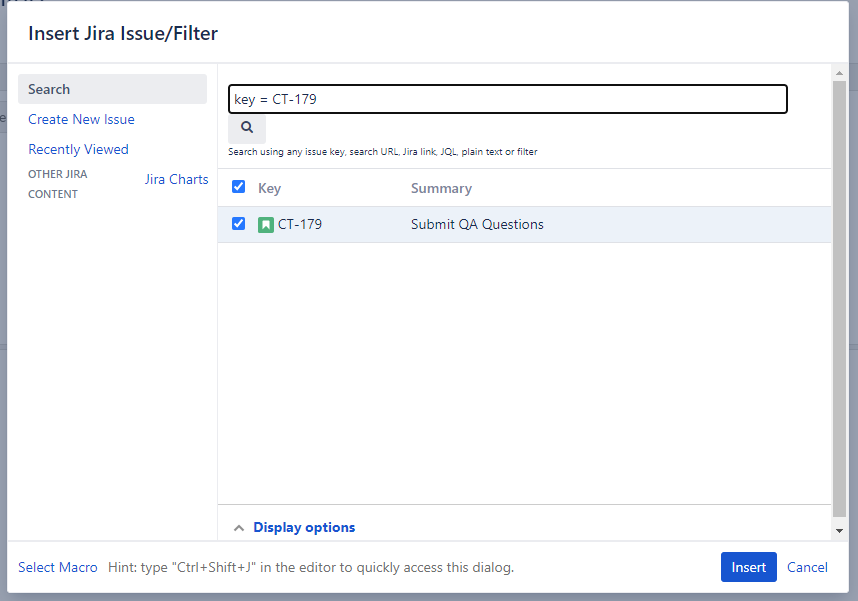Click the 'Submit QA Questions' summary text

point(477,224)
